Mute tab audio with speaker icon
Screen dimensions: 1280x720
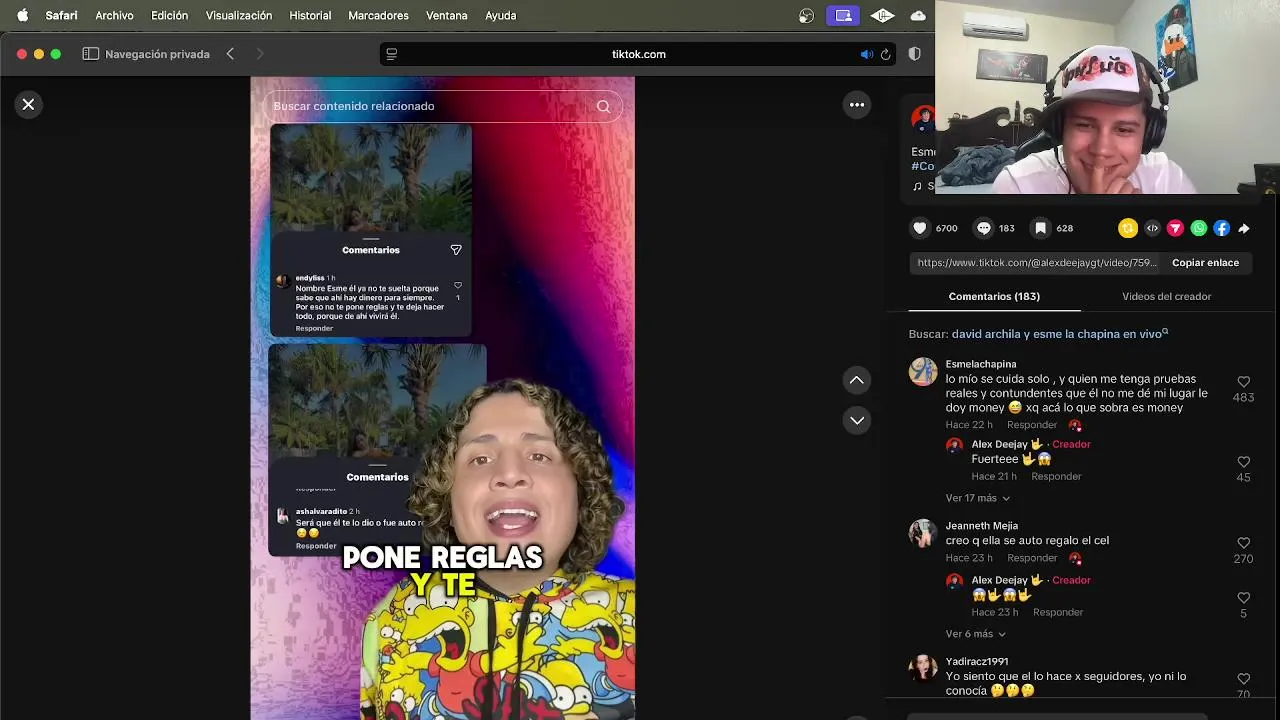click(866, 54)
